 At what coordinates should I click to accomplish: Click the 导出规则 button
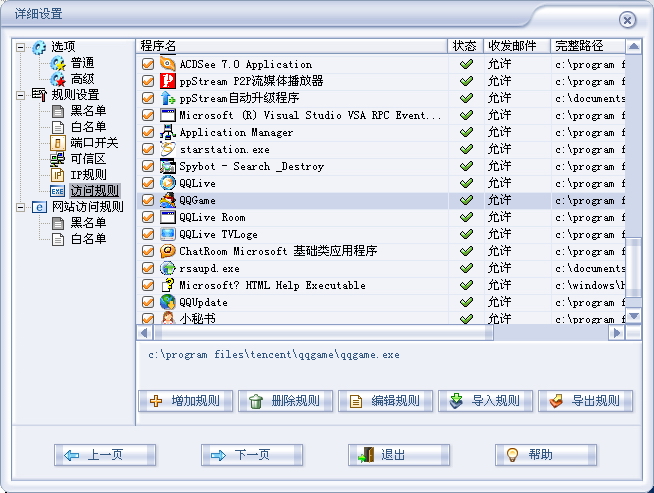click(x=586, y=401)
